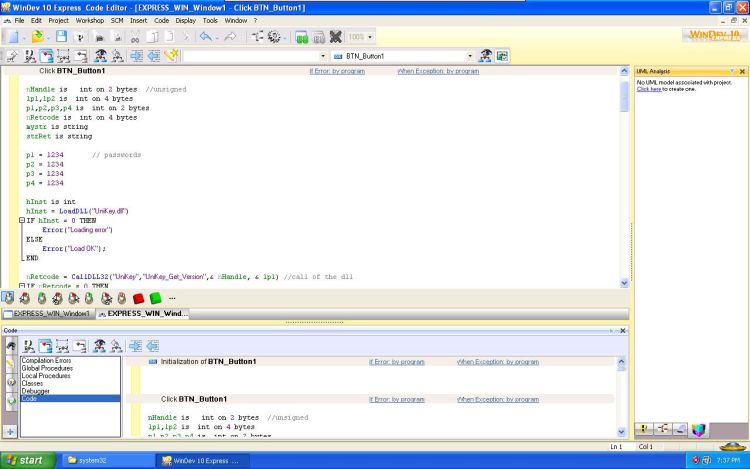Click the Redo arrow icon
The image size is (750, 469).
pyautogui.click(x=230, y=37)
